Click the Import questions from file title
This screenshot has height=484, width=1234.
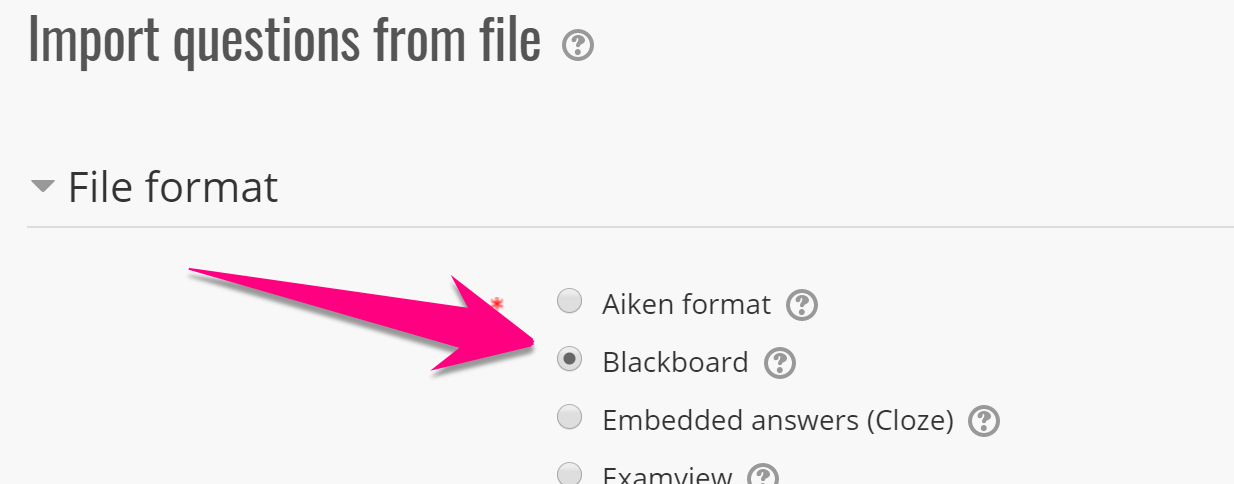tap(285, 40)
